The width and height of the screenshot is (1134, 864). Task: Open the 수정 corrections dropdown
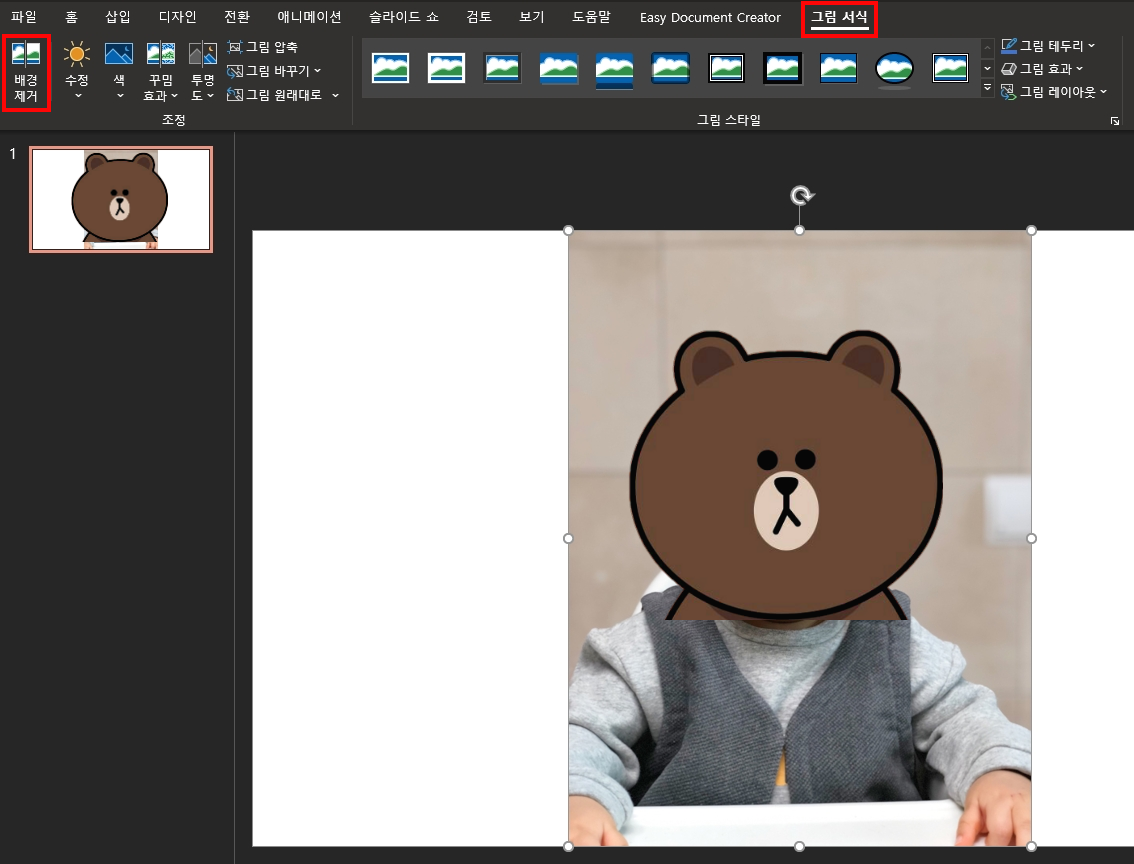tap(77, 72)
